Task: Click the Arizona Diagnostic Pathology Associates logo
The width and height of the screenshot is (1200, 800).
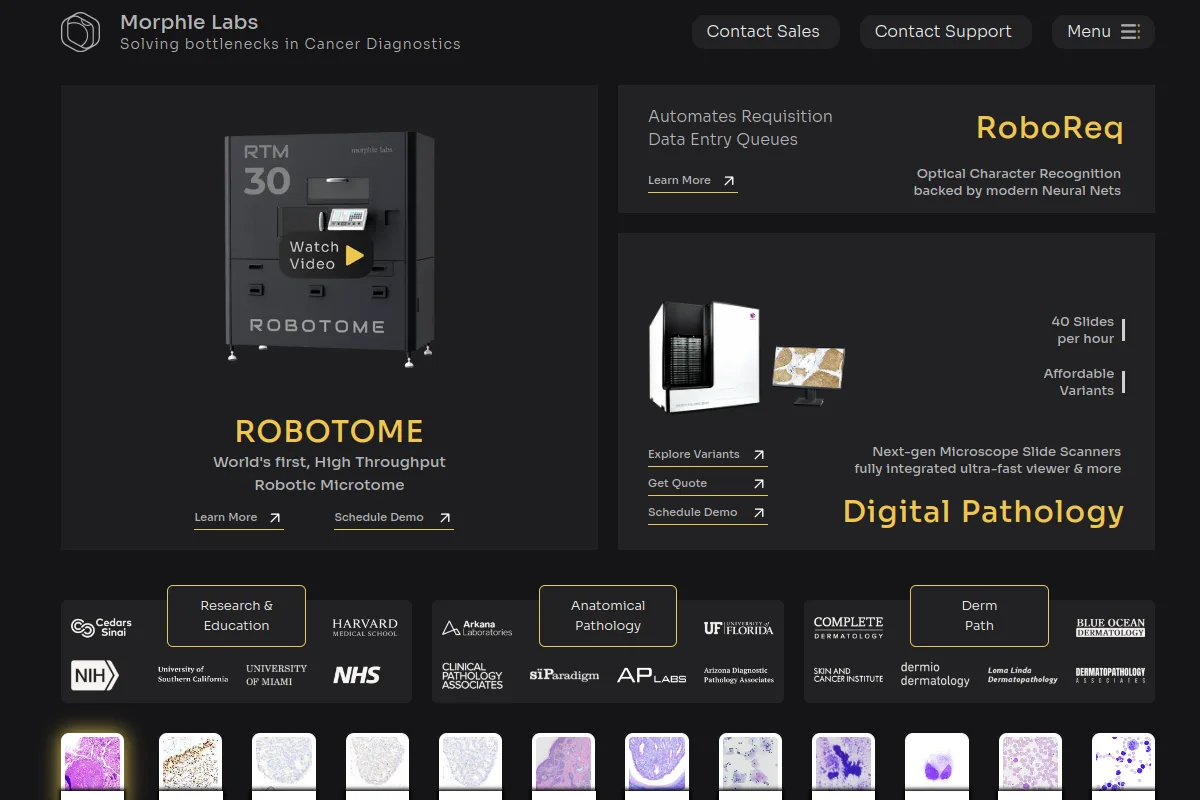Action: (738, 675)
